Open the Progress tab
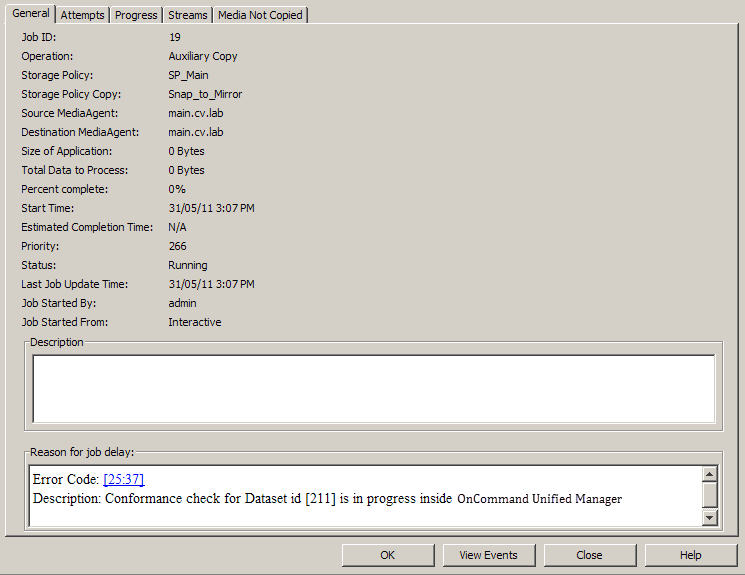The width and height of the screenshot is (745, 575). point(136,15)
